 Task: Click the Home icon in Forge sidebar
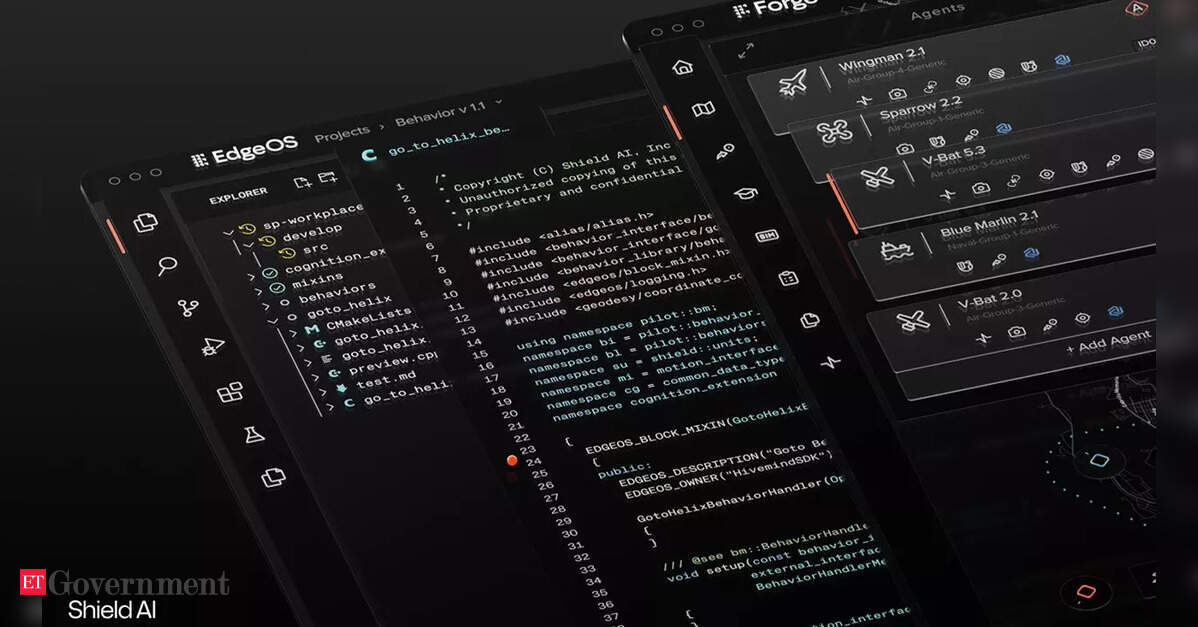pos(683,67)
